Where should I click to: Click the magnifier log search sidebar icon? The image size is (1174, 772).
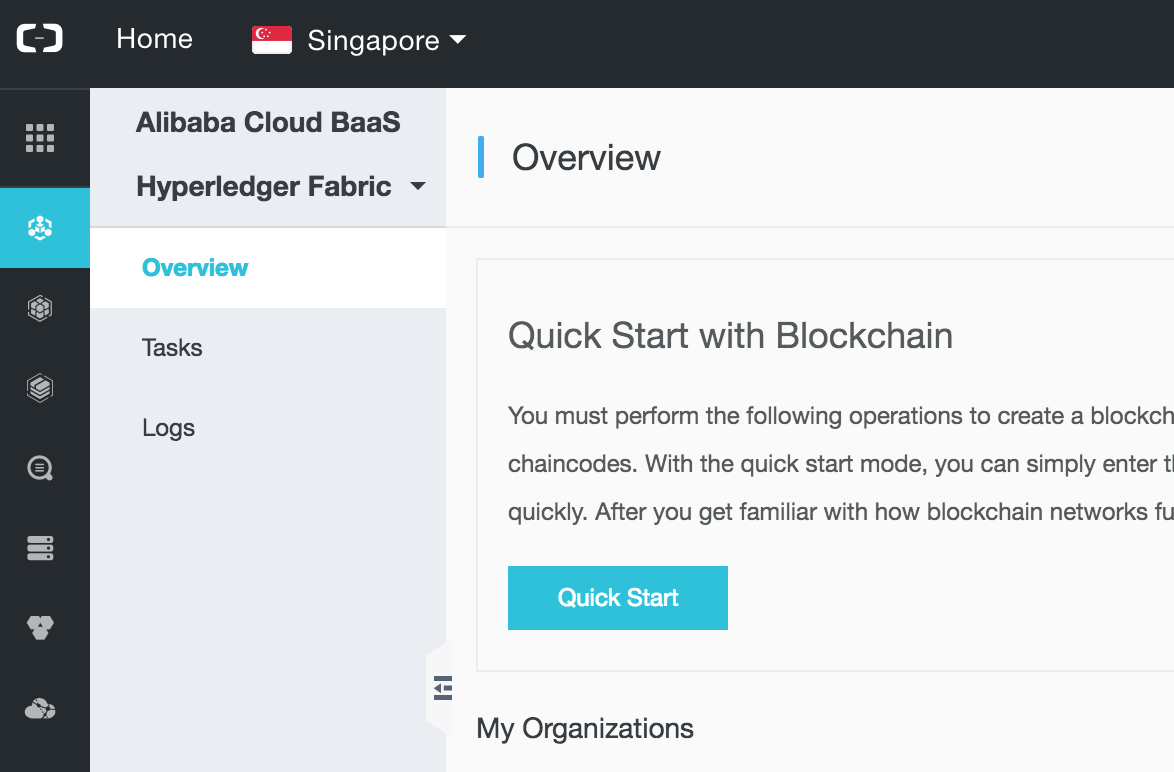click(x=40, y=468)
